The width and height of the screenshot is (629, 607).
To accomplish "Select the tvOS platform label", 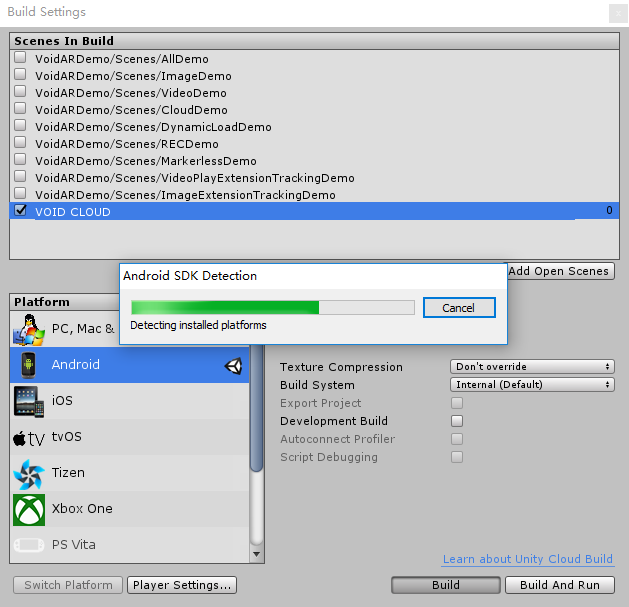I will pos(67,436).
